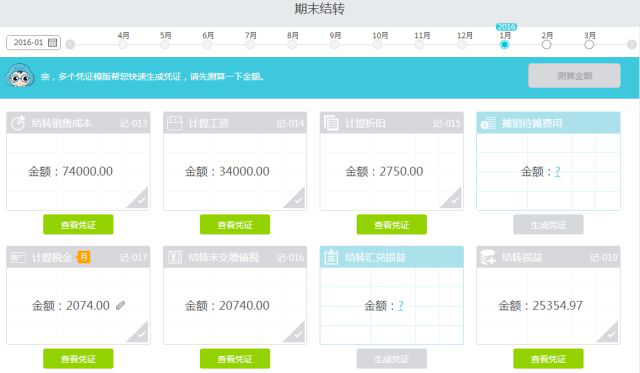Image resolution: width=640 pixels, height=373 pixels.
Task: Click the orange 月 badge on 计提税金
Action: coord(84,257)
